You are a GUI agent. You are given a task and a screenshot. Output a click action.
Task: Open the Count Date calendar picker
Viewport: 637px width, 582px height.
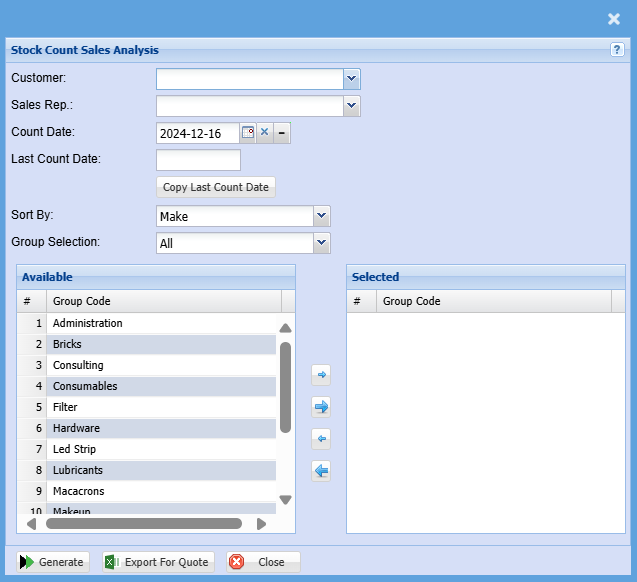pos(248,133)
